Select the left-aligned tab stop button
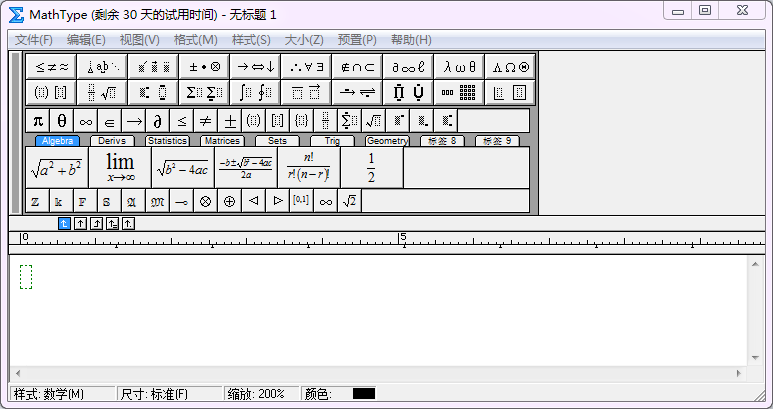Screen dimensions: 773x409 point(65,223)
